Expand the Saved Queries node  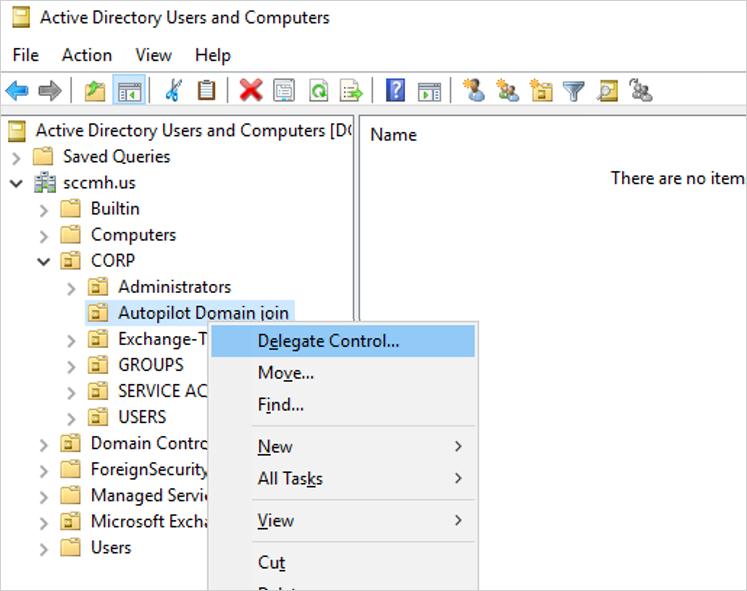click(x=16, y=158)
